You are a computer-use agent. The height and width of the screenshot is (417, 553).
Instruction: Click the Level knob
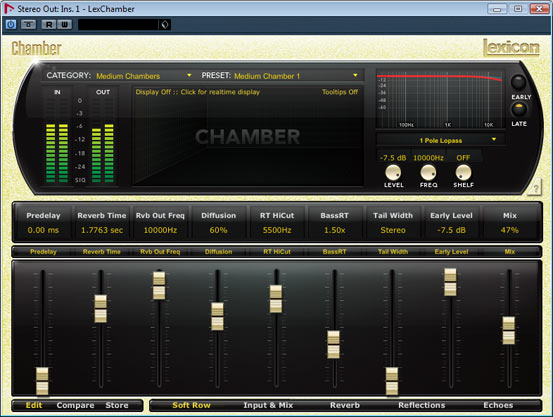click(393, 173)
